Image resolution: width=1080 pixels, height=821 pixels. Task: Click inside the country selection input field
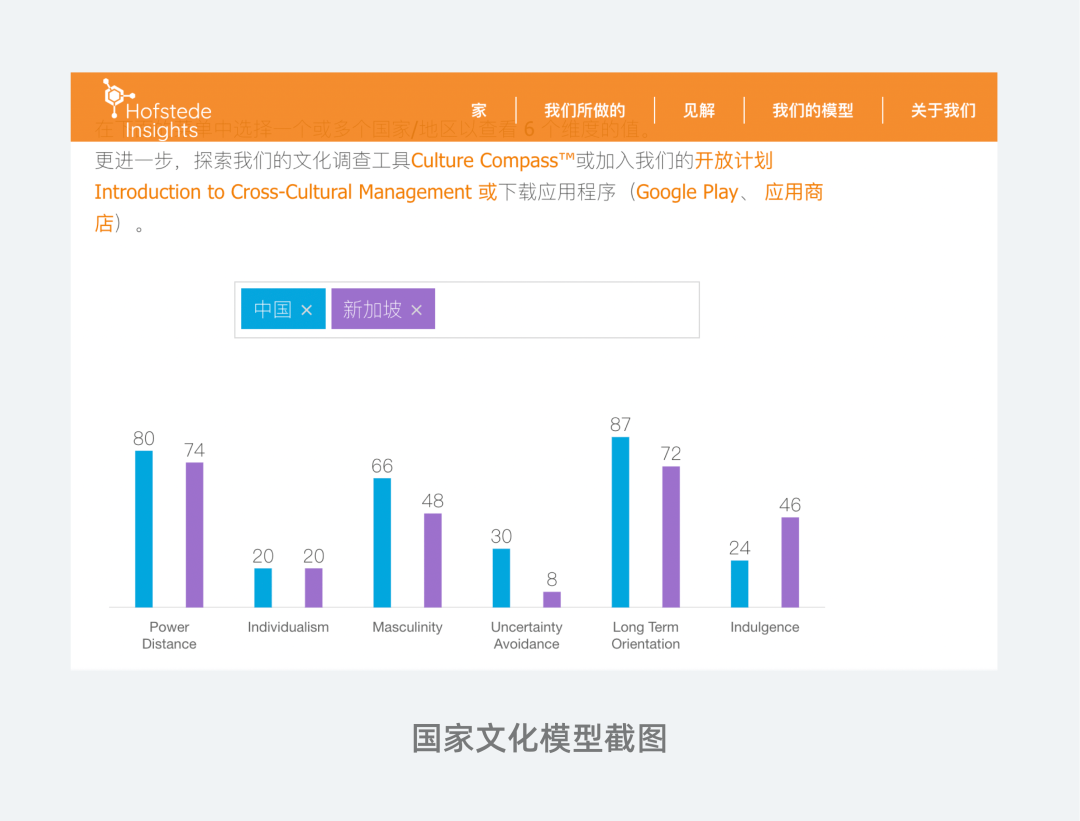coord(565,310)
